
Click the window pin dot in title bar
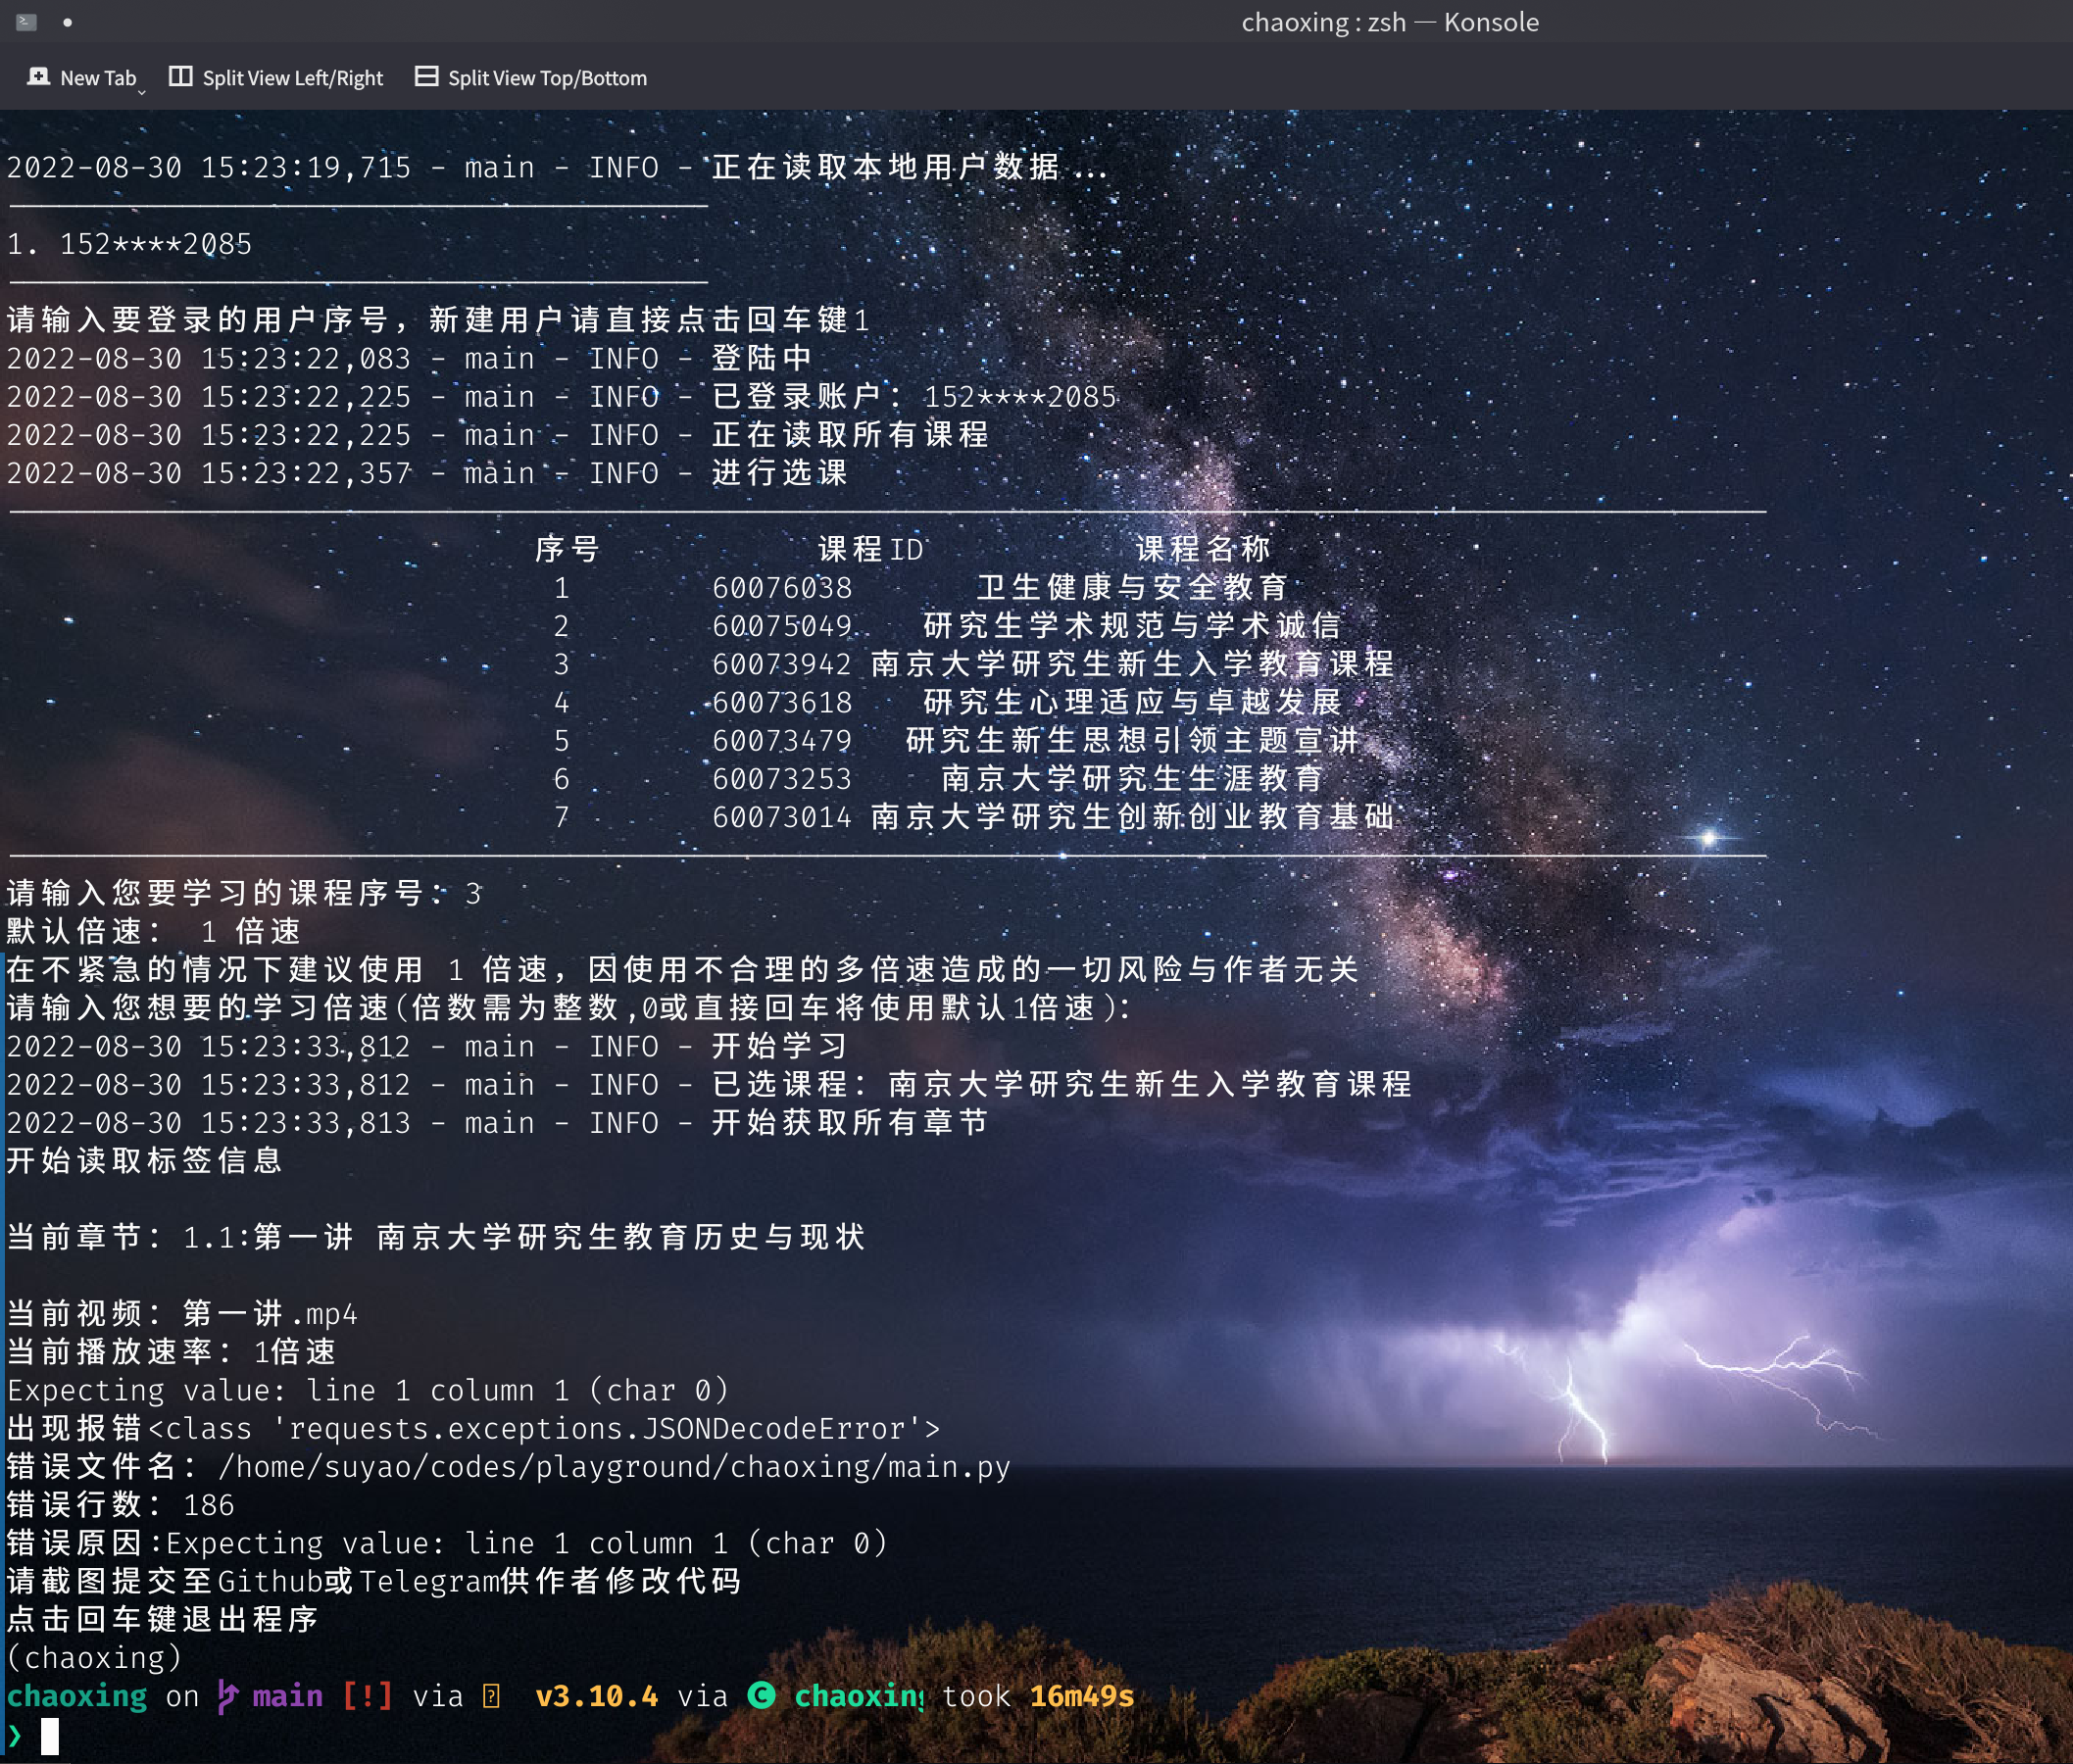coord(67,22)
